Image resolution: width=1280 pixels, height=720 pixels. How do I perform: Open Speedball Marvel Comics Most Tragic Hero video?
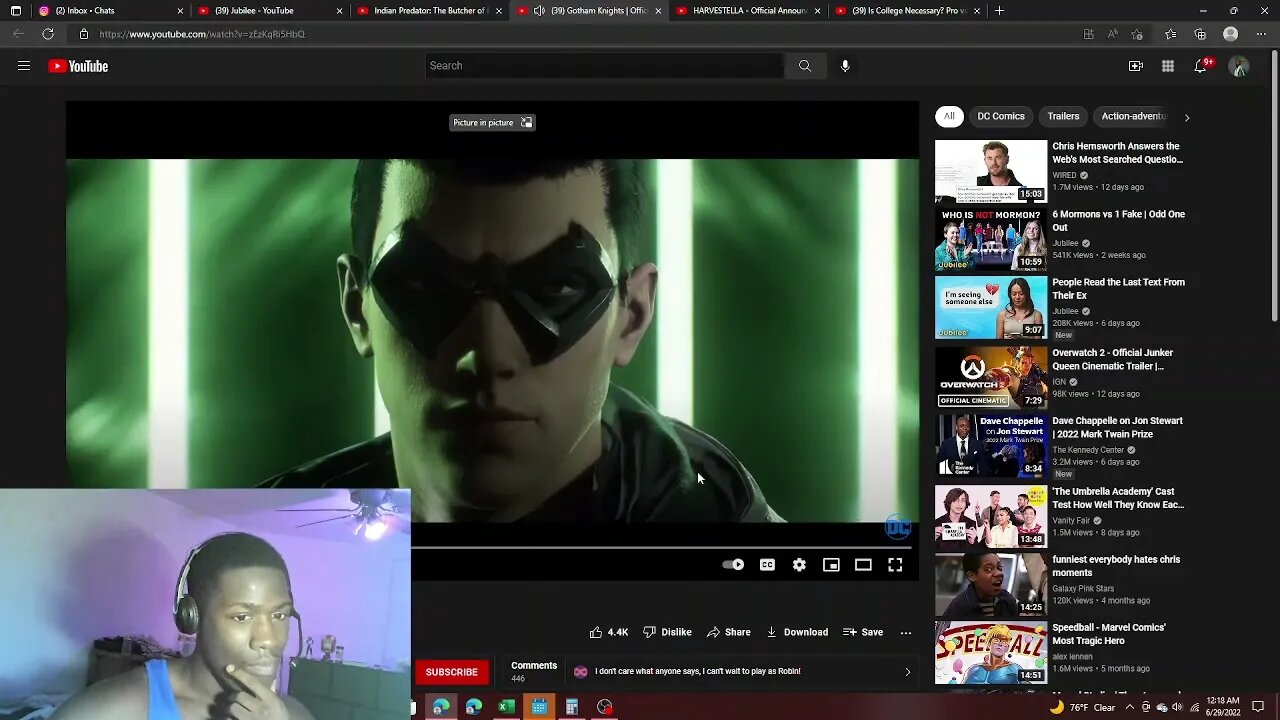[1108, 634]
